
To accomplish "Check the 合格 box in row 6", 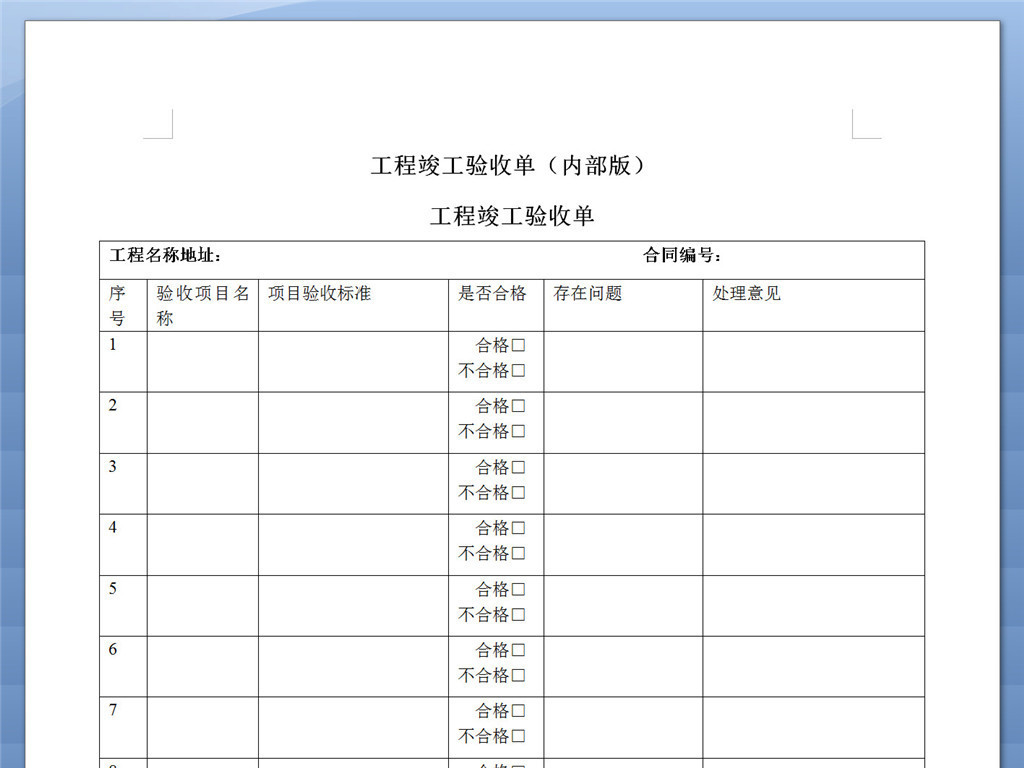I will pyautogui.click(x=518, y=651).
